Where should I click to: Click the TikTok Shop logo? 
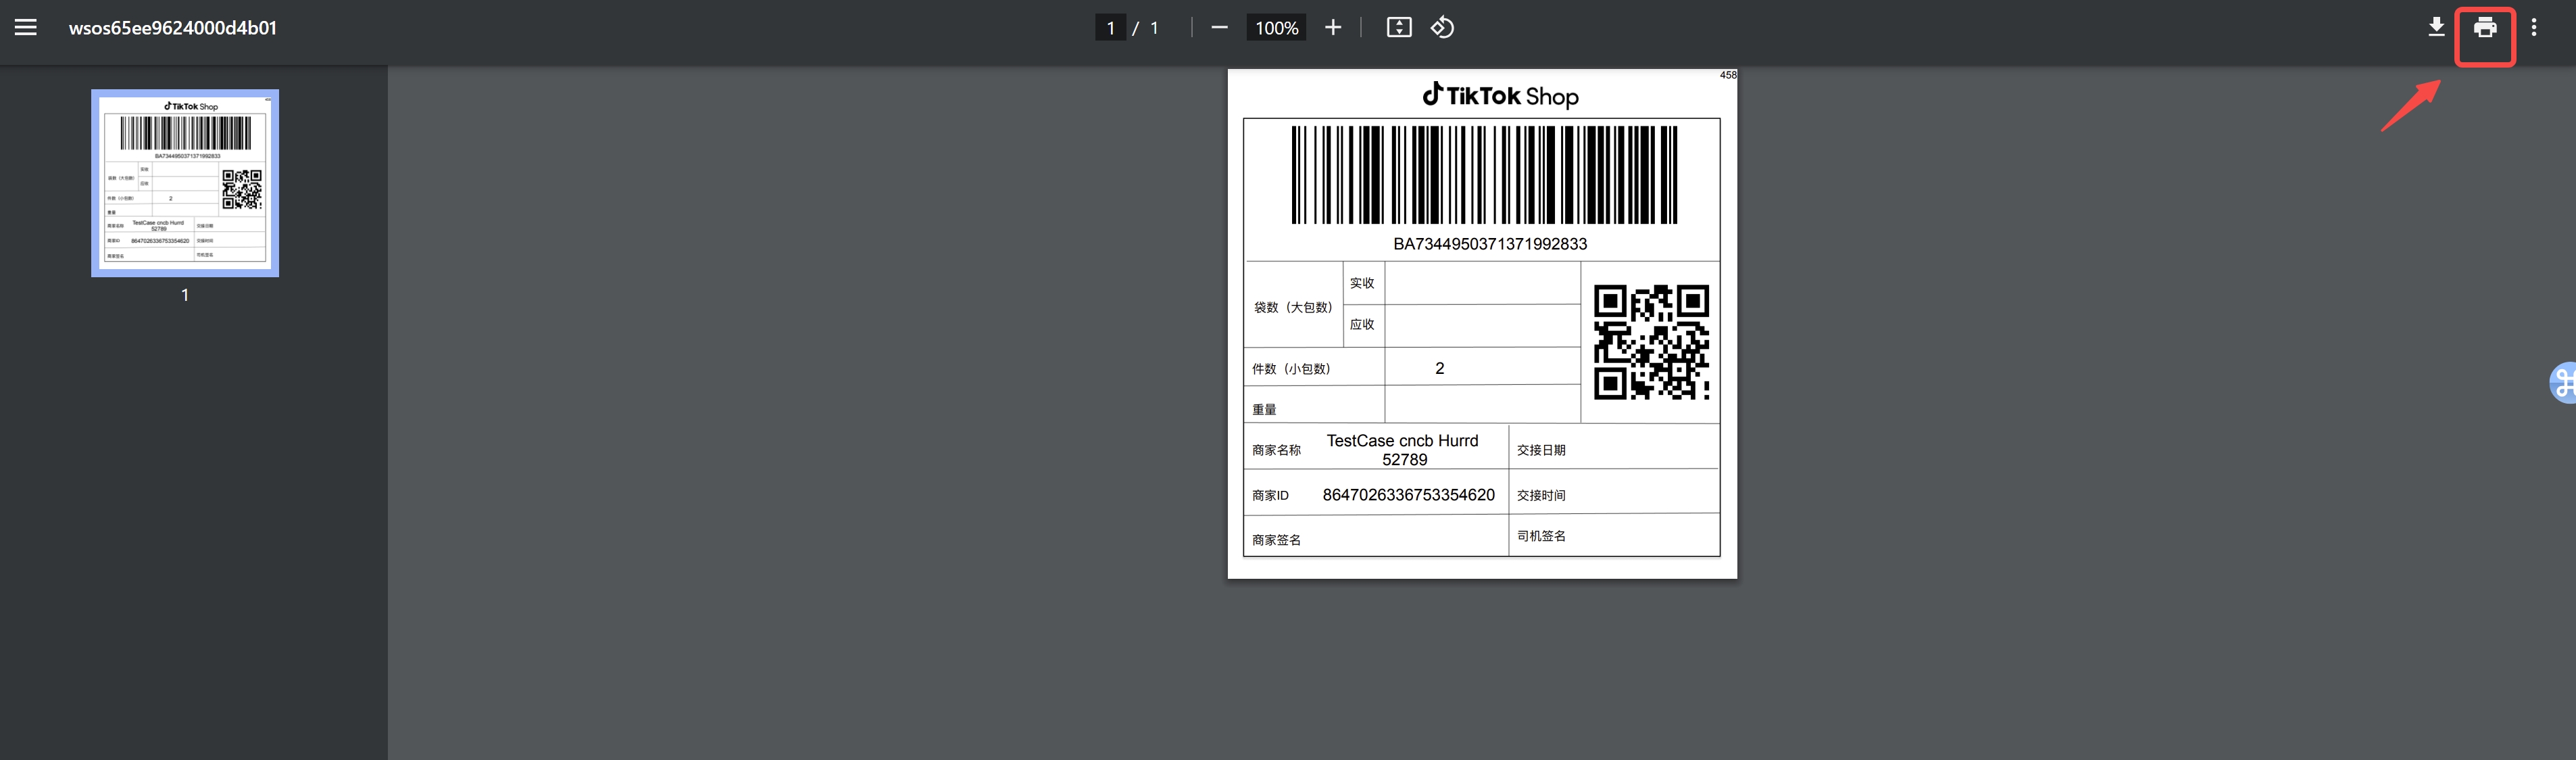point(1500,96)
